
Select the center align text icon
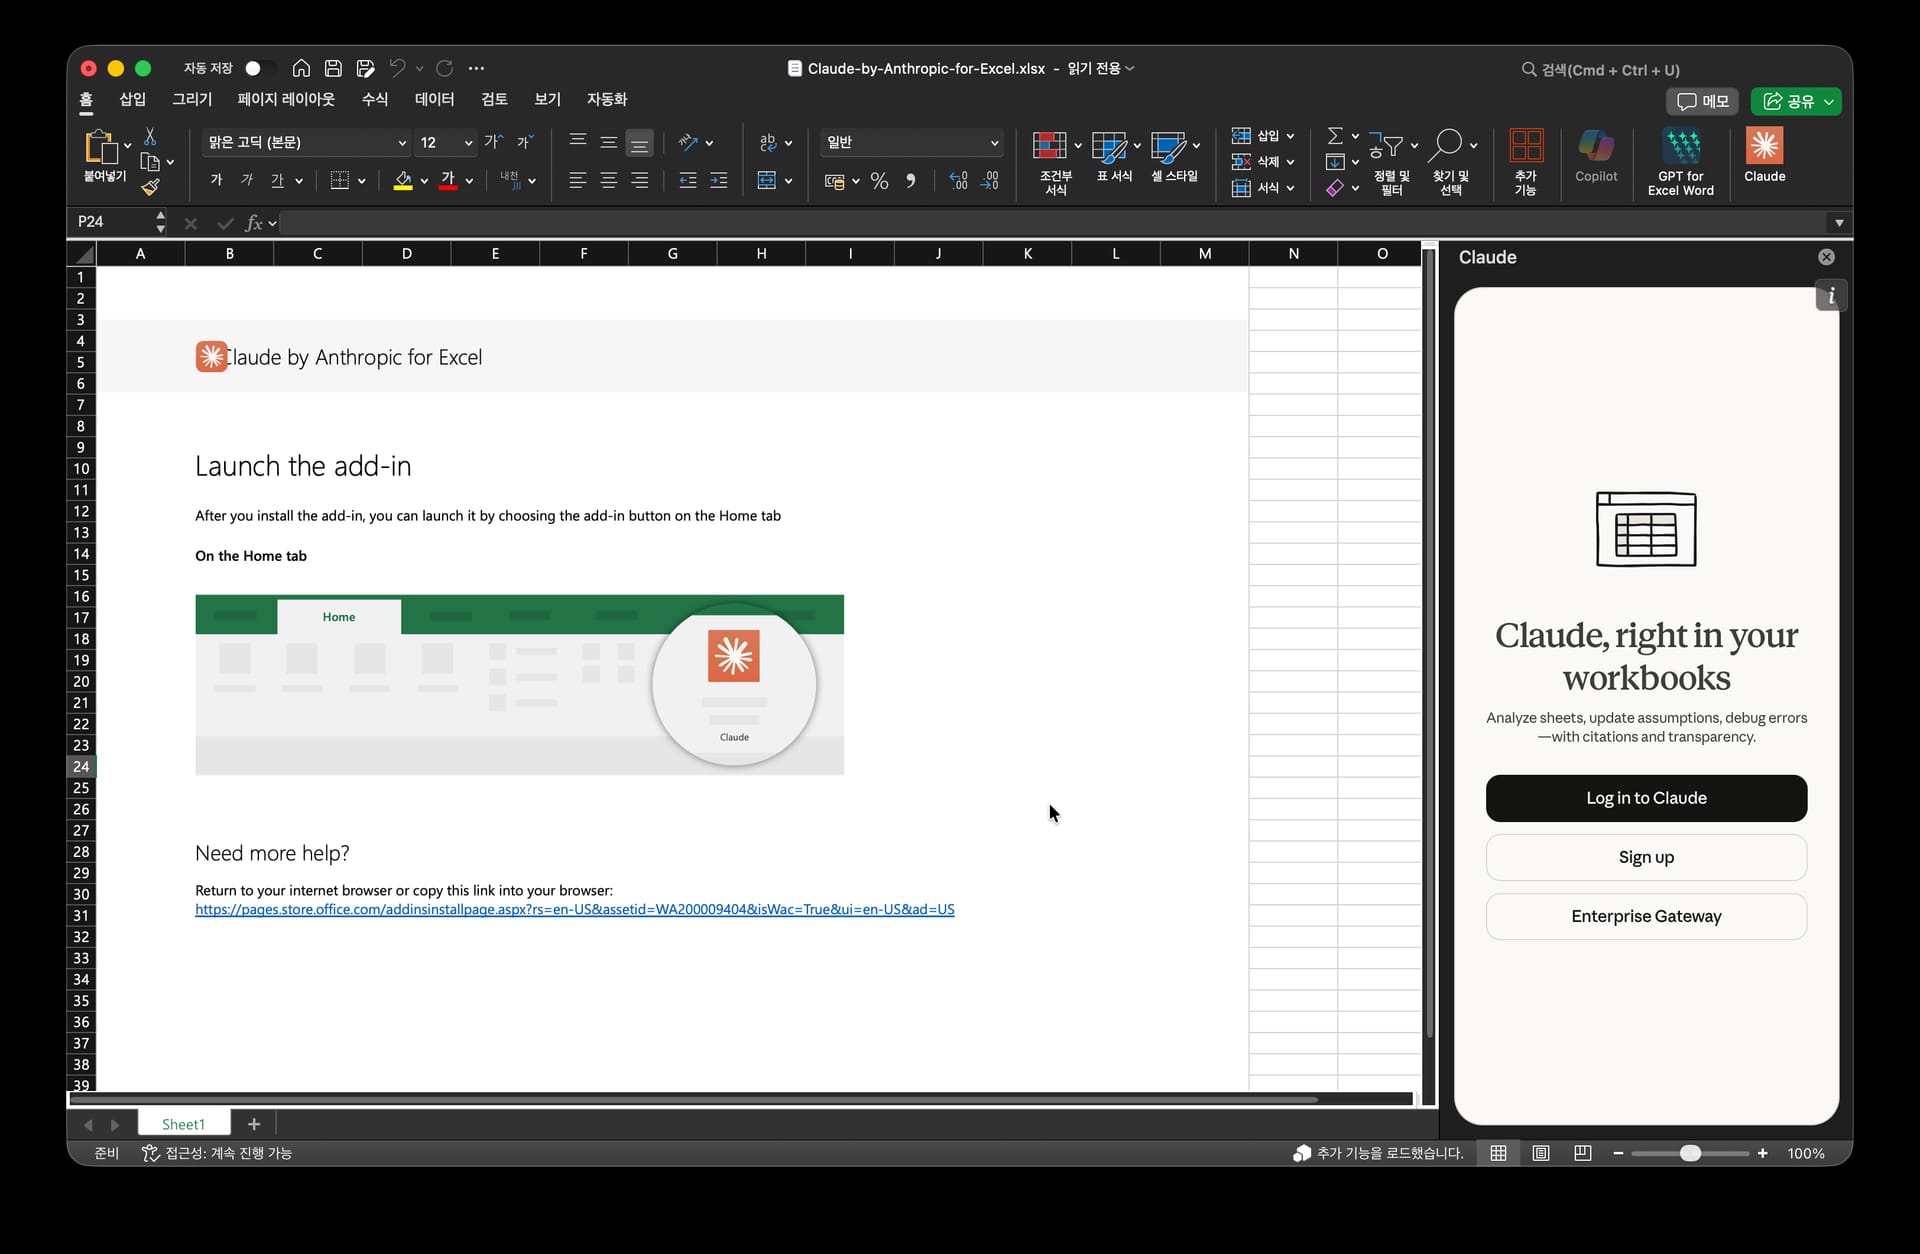point(608,181)
